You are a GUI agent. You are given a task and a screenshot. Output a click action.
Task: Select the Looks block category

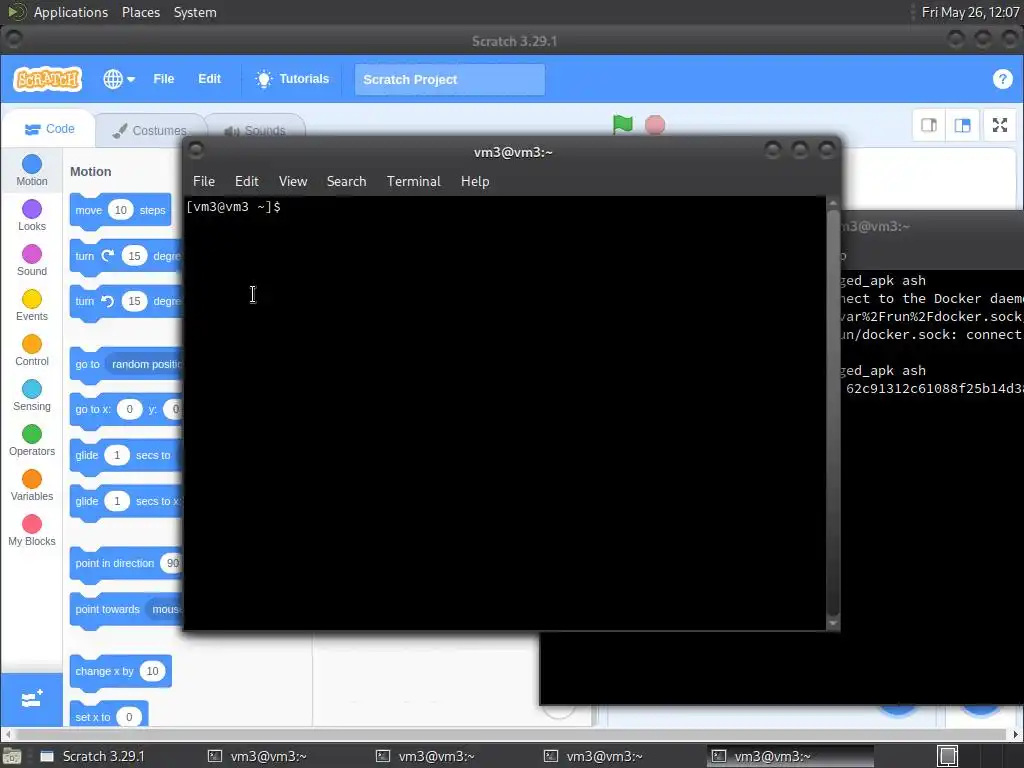coord(31,216)
